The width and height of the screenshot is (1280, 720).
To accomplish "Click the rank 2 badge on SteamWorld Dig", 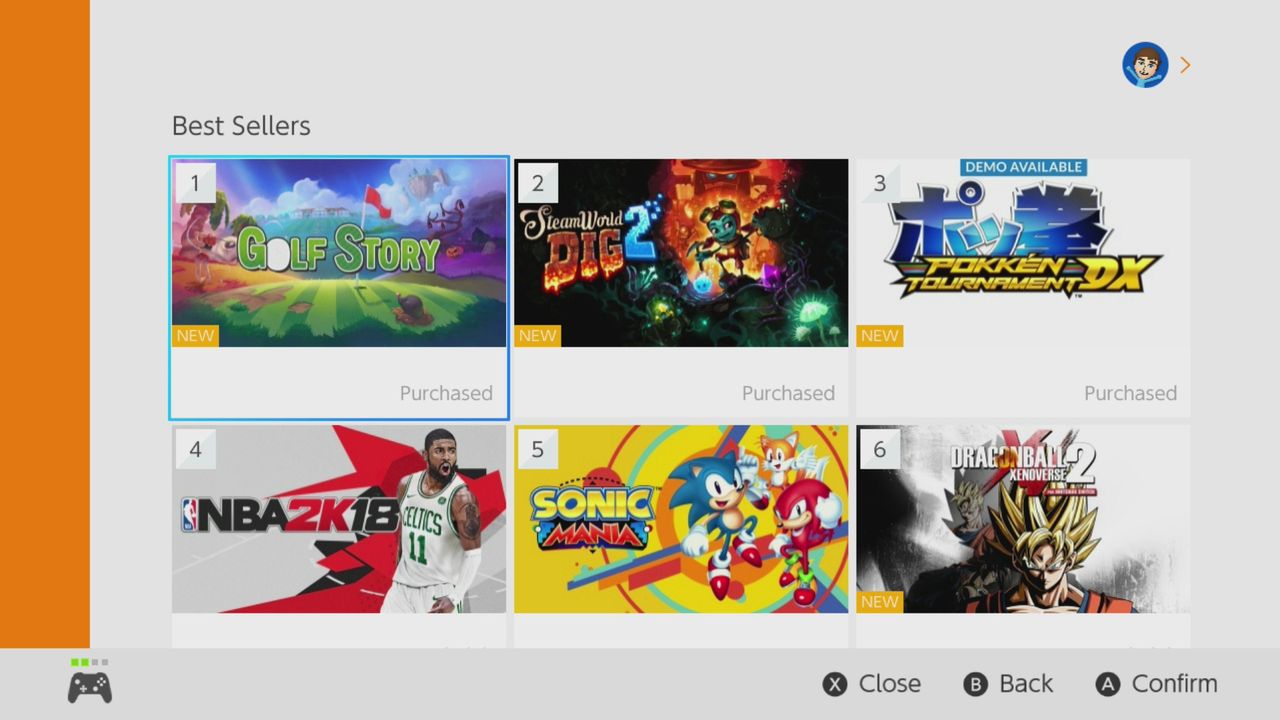I will [538, 183].
